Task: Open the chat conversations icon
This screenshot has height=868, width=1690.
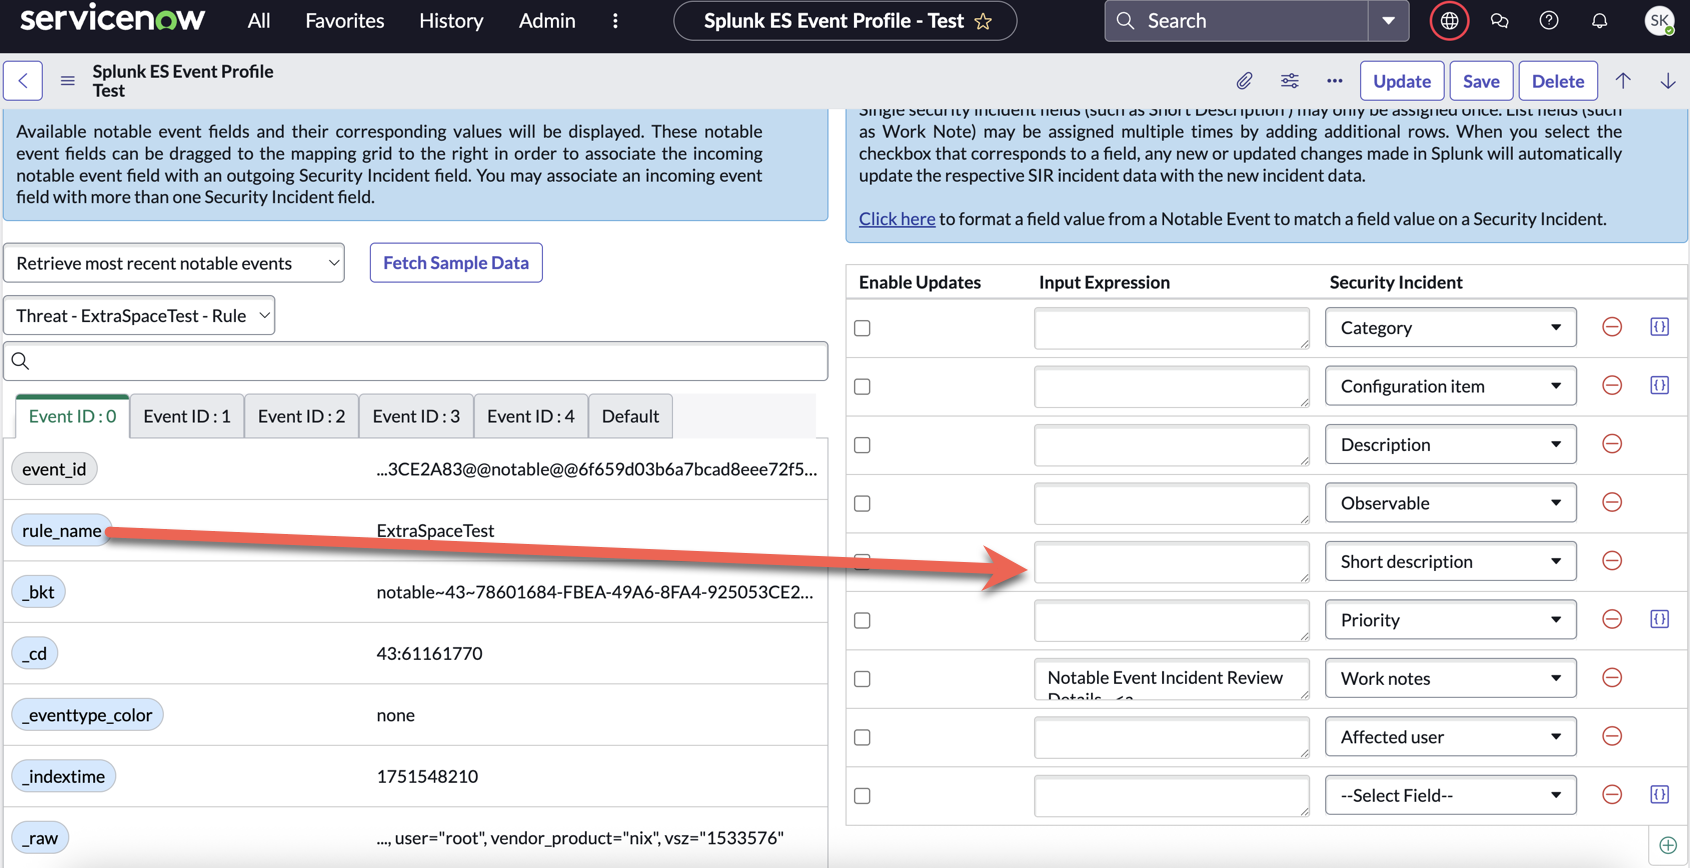Action: coord(1499,21)
